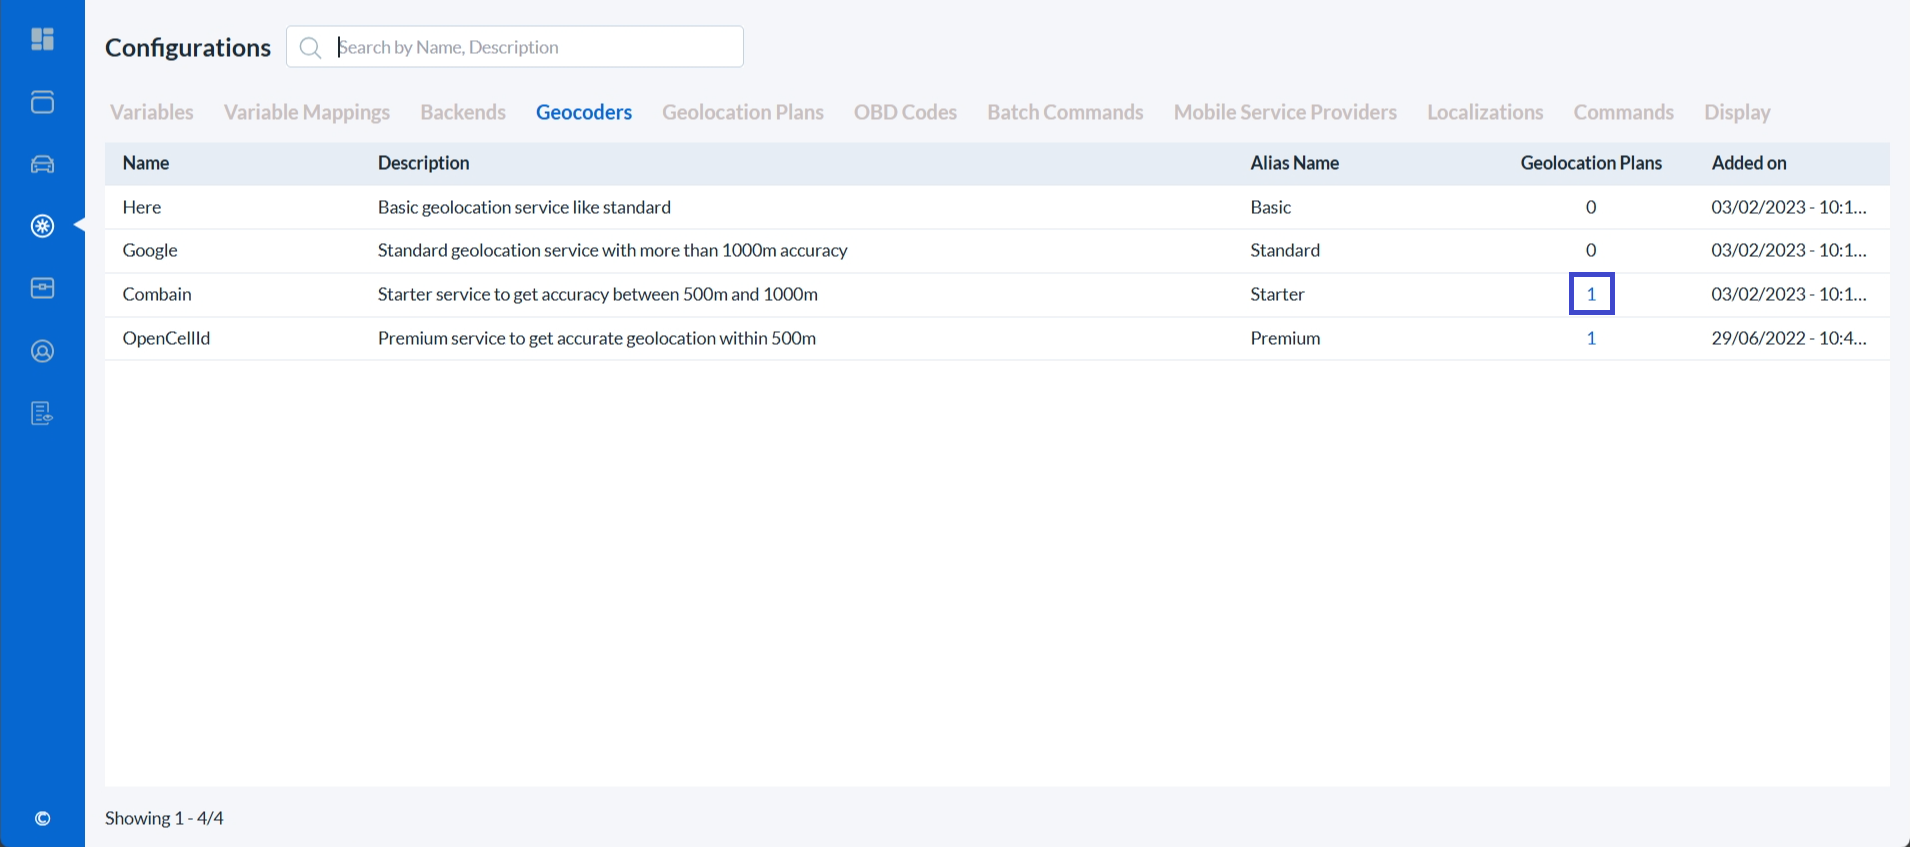Click the search magnifier icon
Screen dimensions: 1910x847
click(x=310, y=48)
